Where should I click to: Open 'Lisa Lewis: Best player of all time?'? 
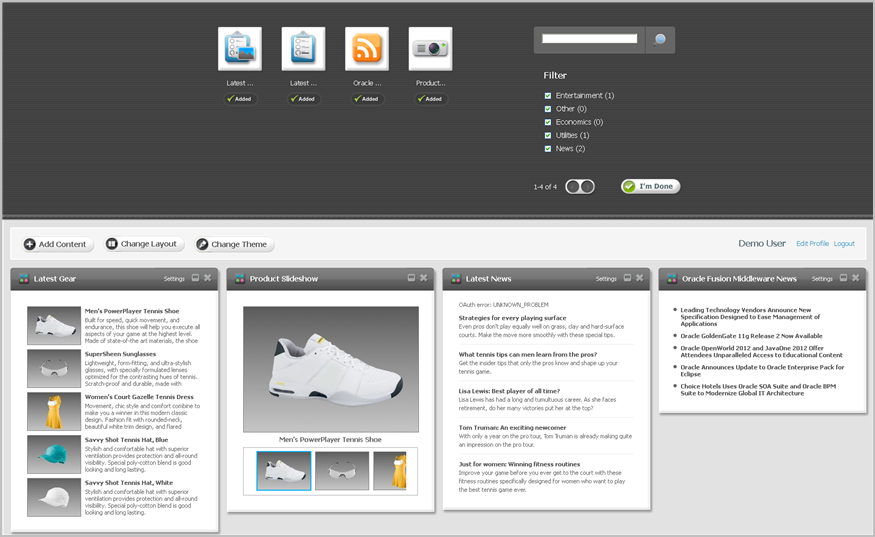pyautogui.click(x=509, y=391)
